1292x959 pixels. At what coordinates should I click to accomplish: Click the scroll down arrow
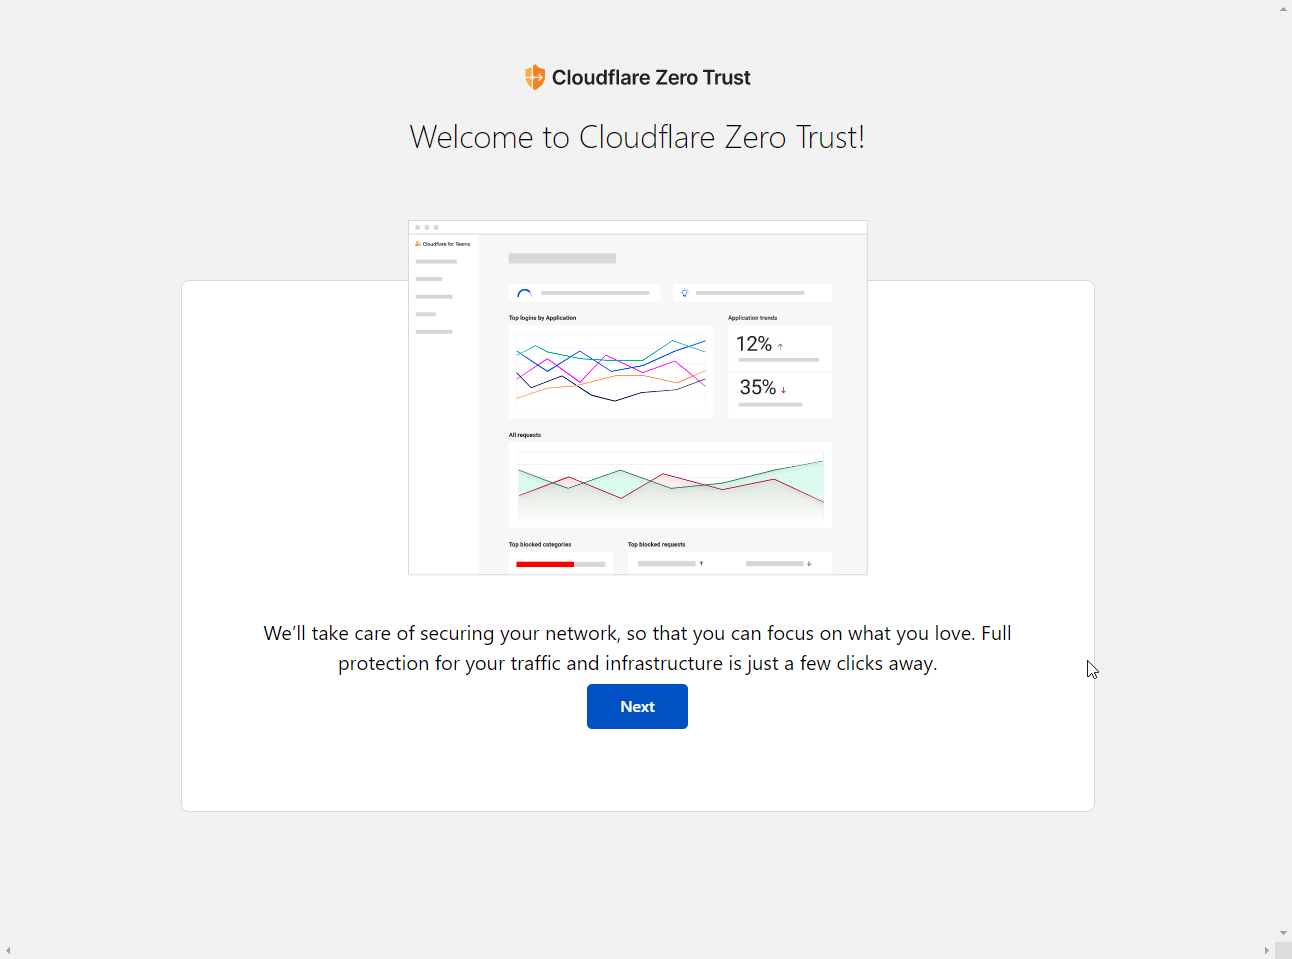pos(1283,933)
